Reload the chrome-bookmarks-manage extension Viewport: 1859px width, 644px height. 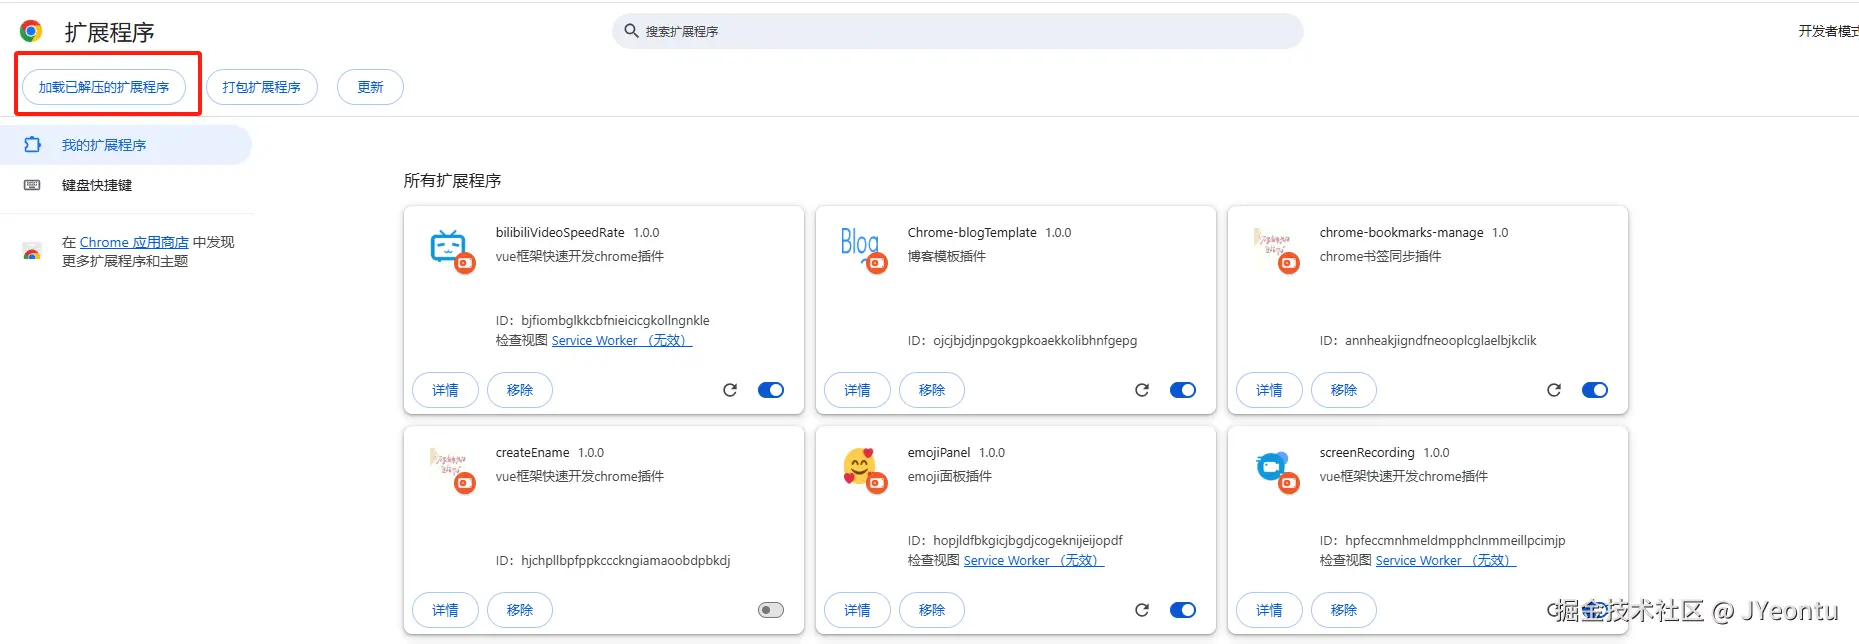pos(1554,390)
